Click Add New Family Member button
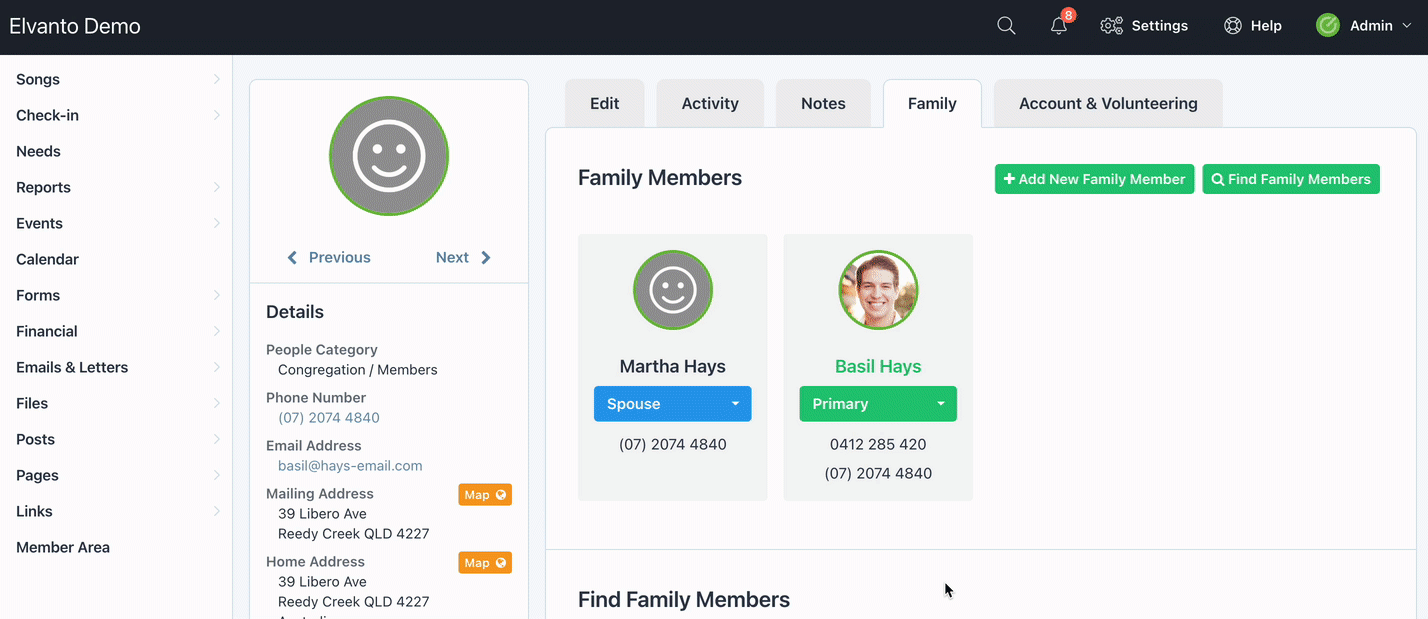 (x=1094, y=179)
